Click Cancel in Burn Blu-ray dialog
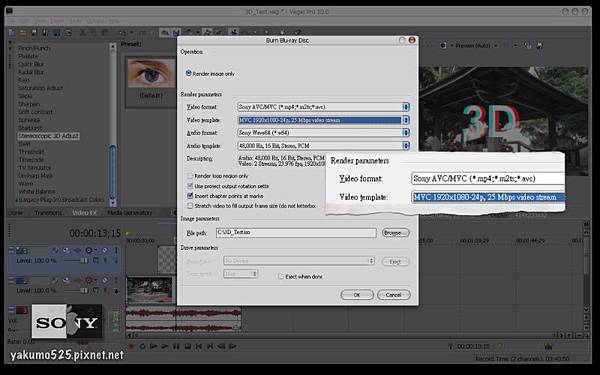Screen dimensions: 600x375 click(x=393, y=295)
